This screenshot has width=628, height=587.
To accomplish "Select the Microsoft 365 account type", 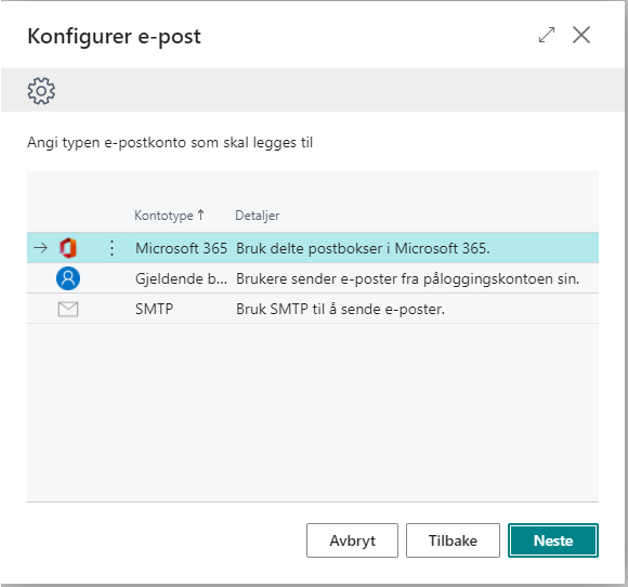I will pos(181,248).
